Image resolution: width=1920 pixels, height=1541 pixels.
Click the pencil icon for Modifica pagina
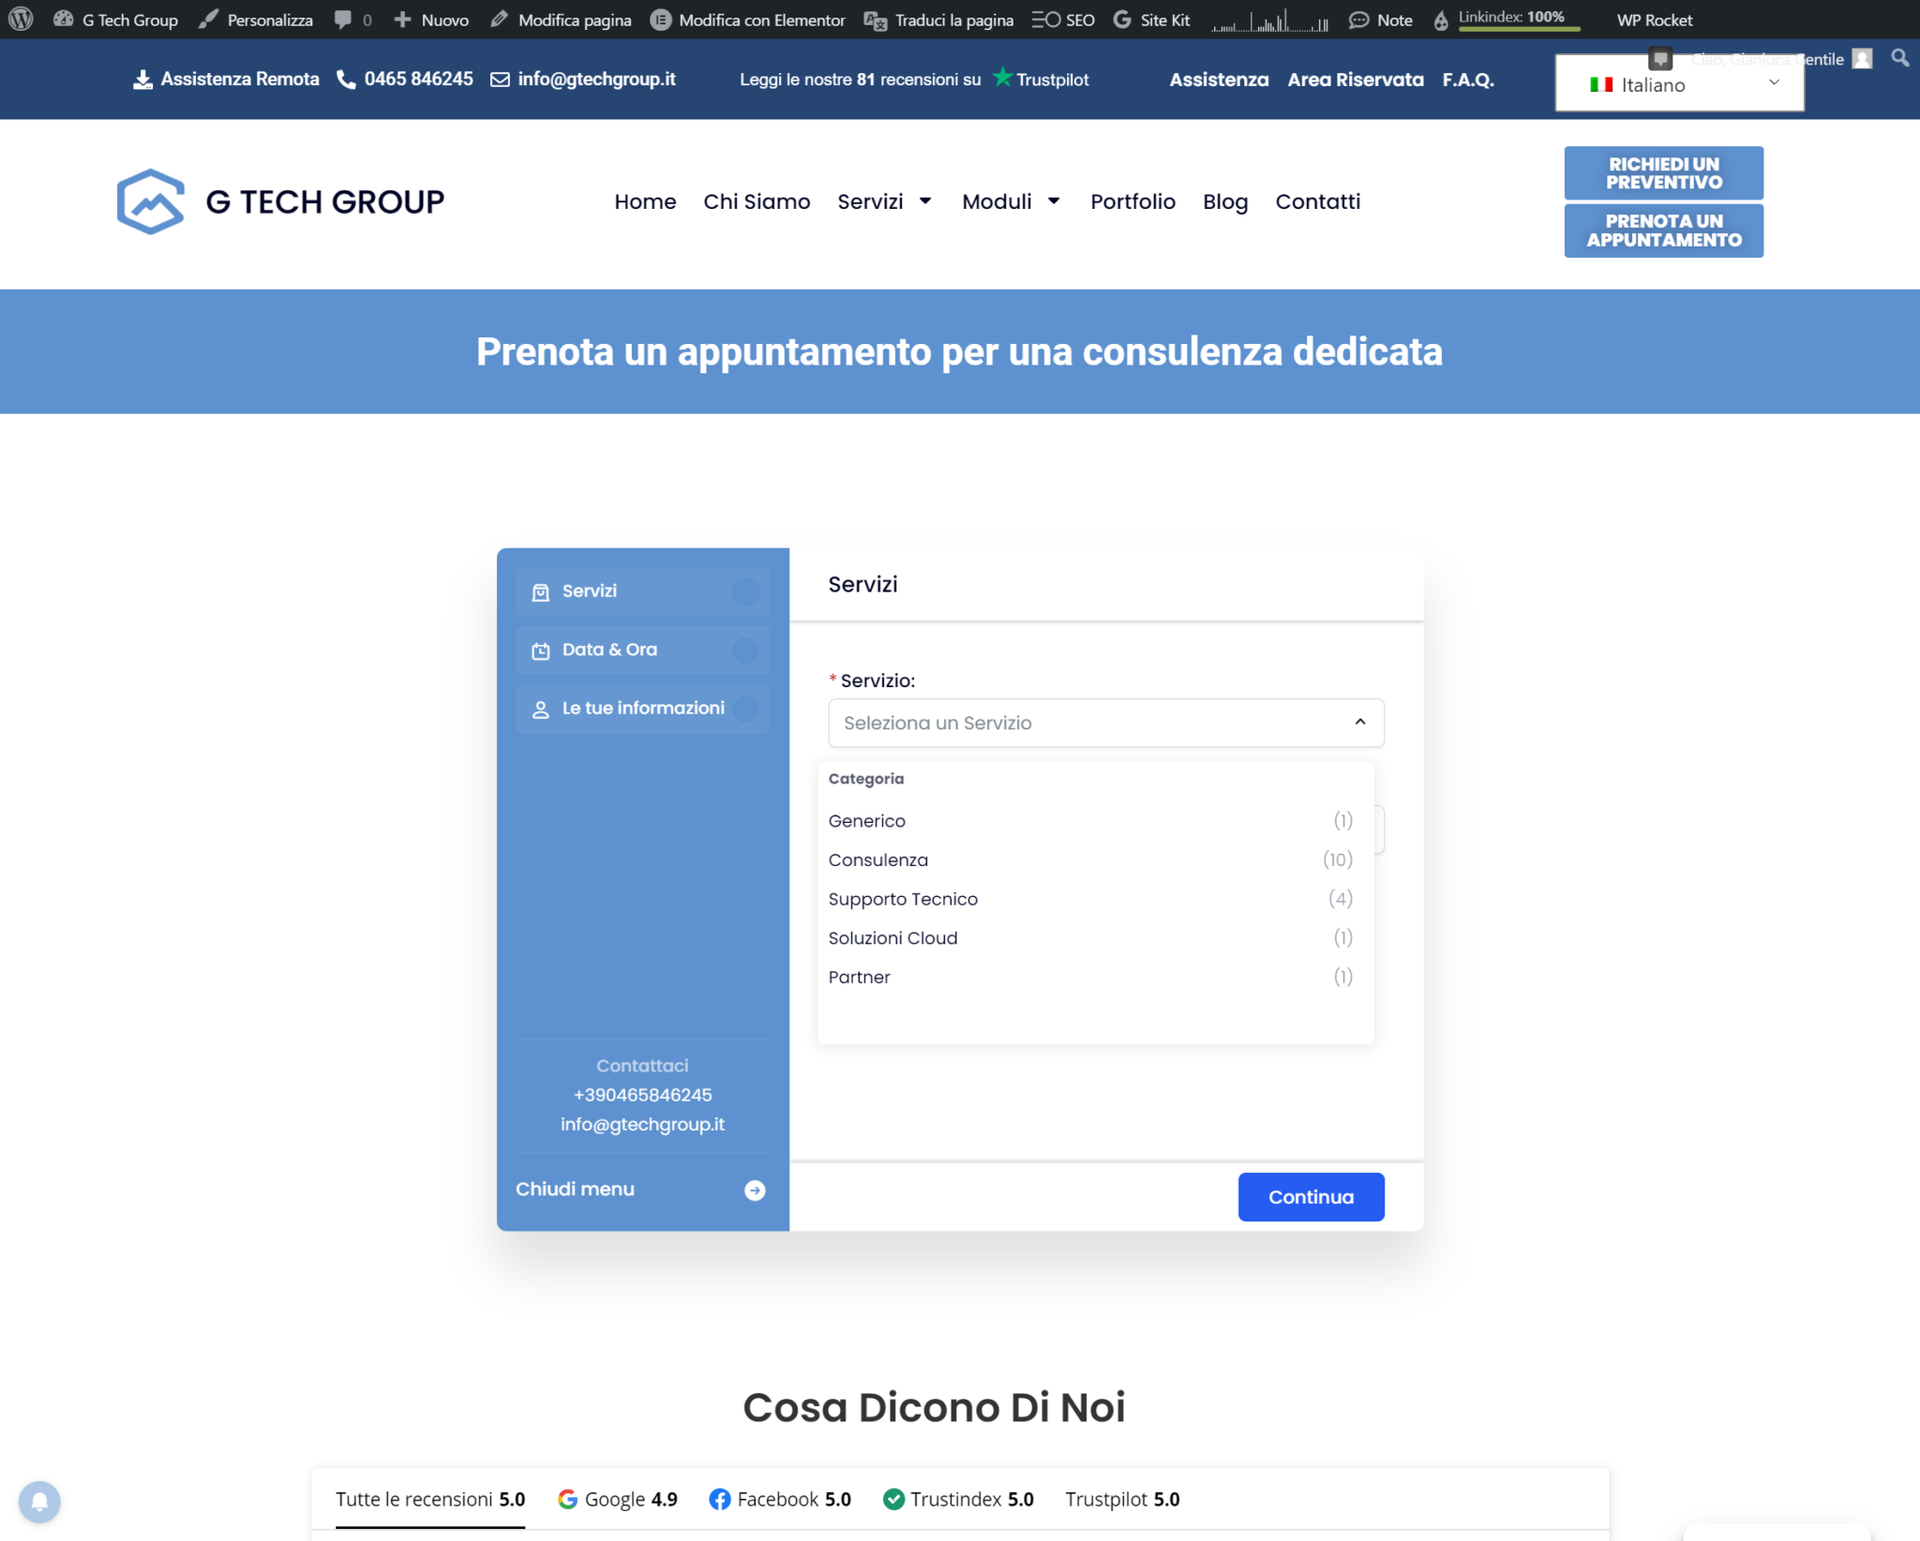pyautogui.click(x=497, y=19)
